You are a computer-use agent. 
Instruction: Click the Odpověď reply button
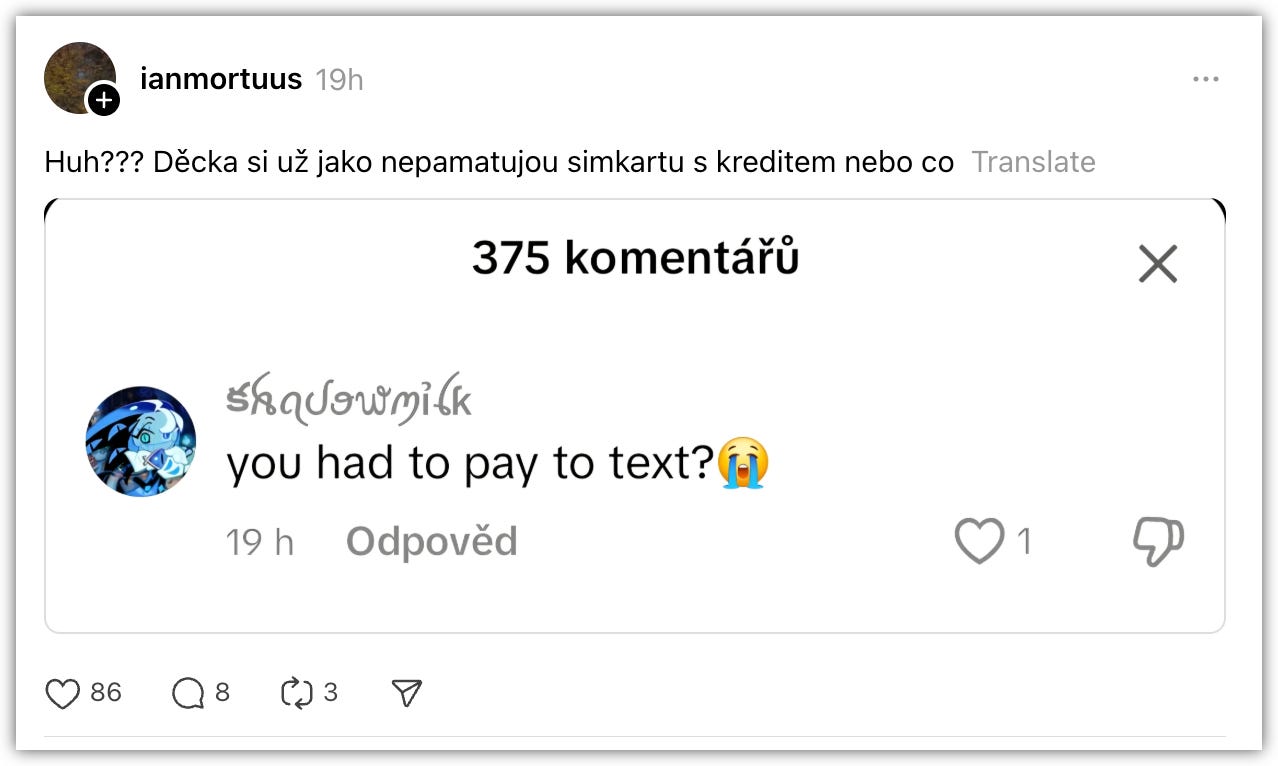[432, 542]
